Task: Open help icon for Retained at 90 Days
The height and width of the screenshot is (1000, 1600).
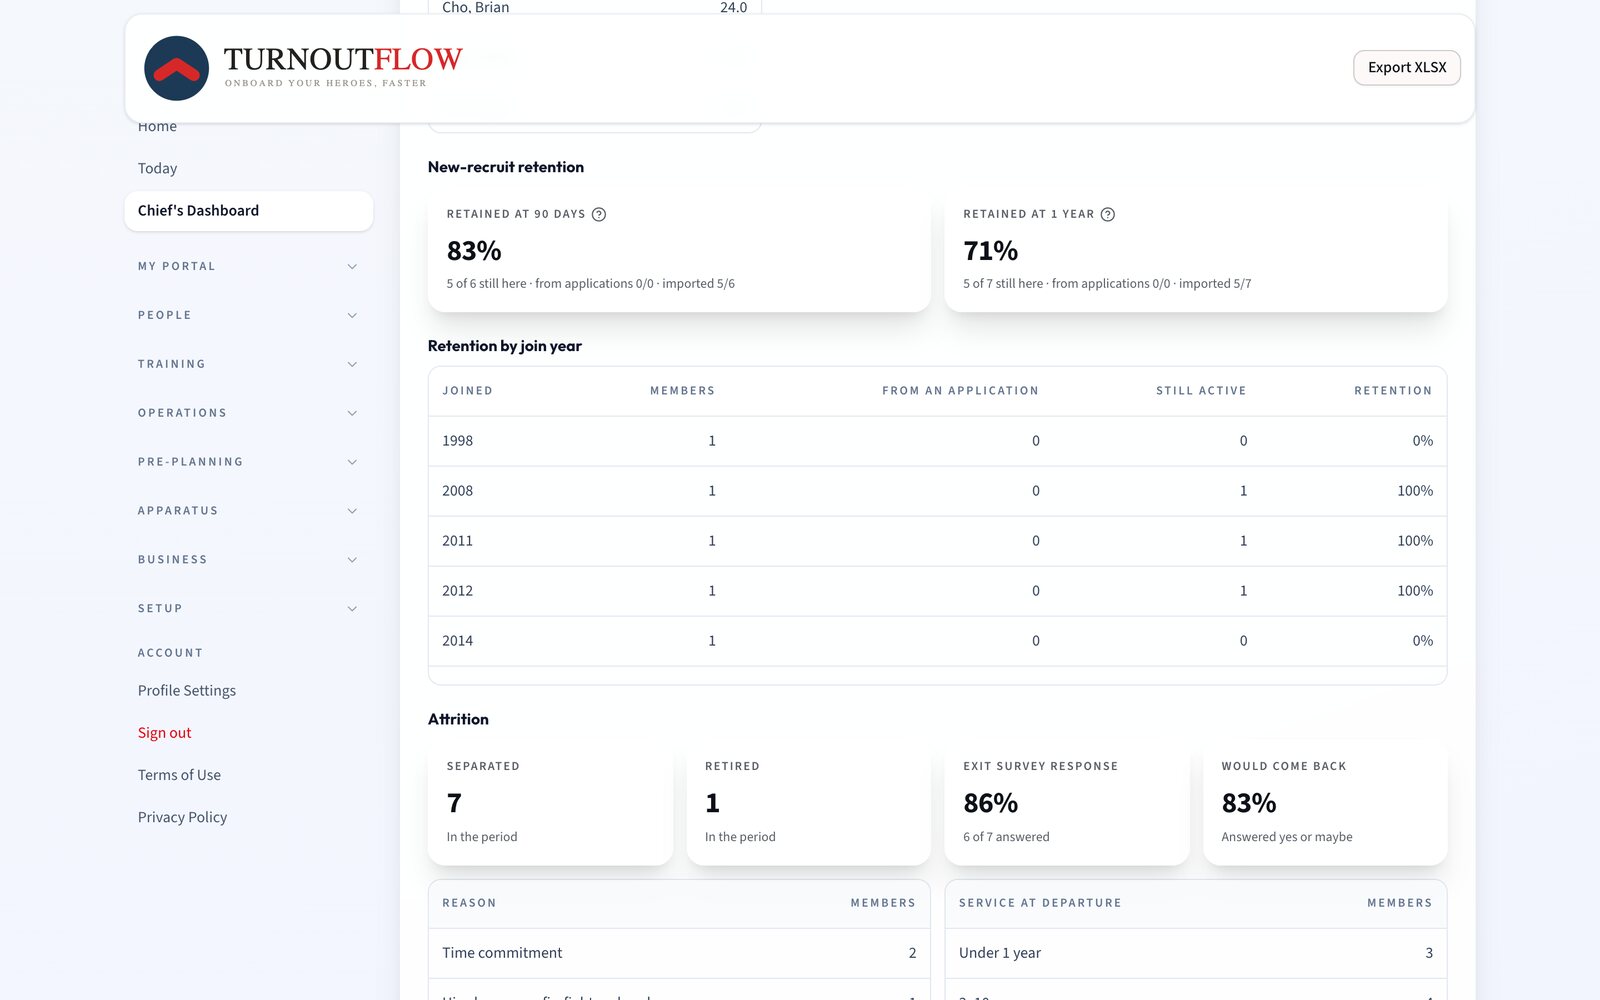Action: tap(599, 214)
